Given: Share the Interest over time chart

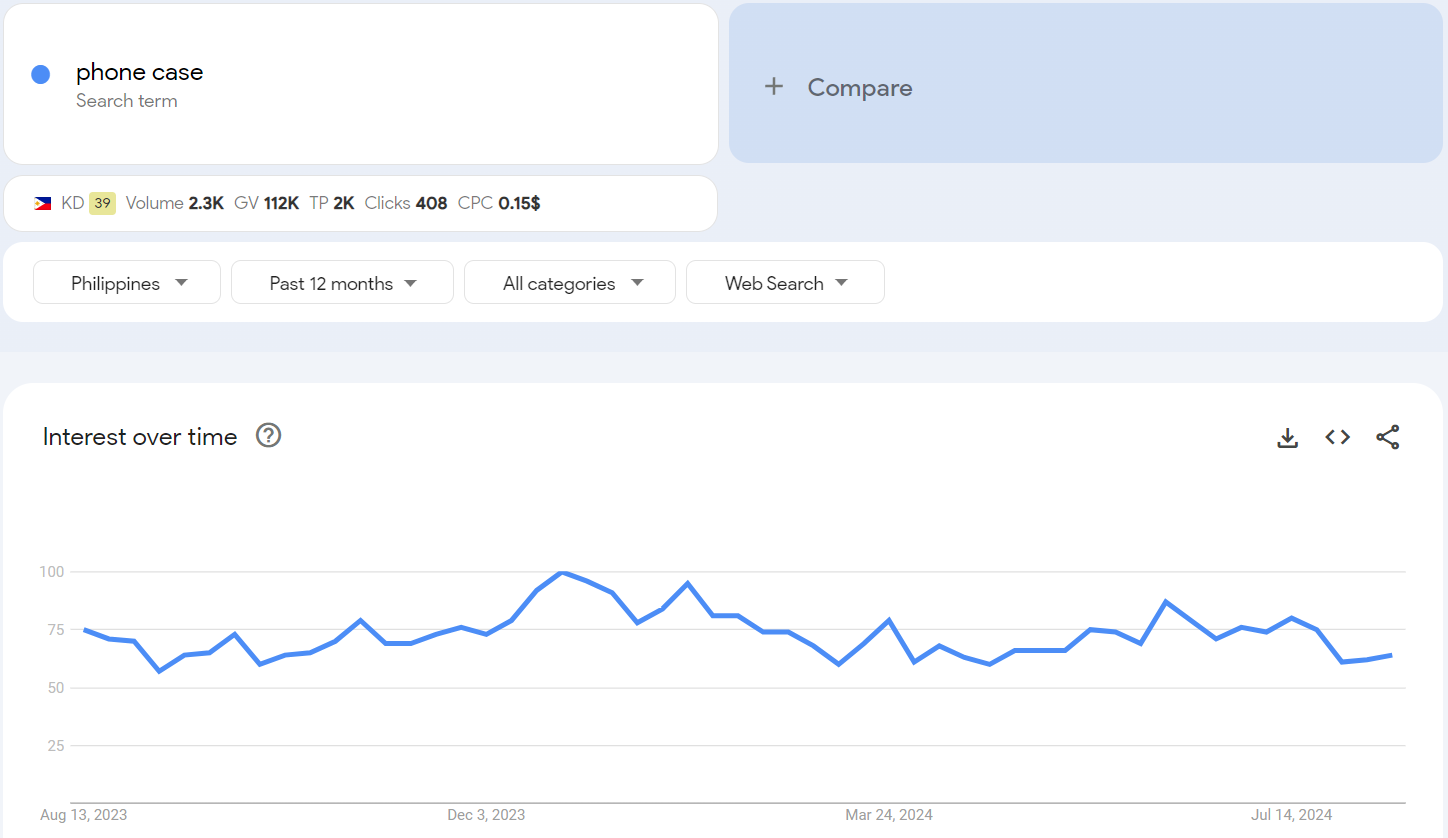Looking at the screenshot, I should pos(1387,437).
